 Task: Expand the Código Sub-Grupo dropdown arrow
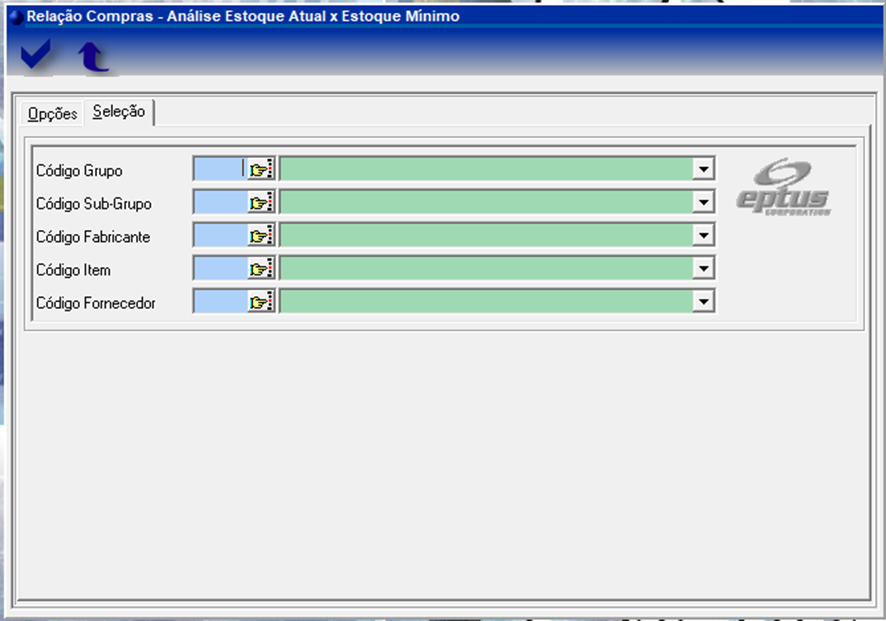tap(704, 203)
